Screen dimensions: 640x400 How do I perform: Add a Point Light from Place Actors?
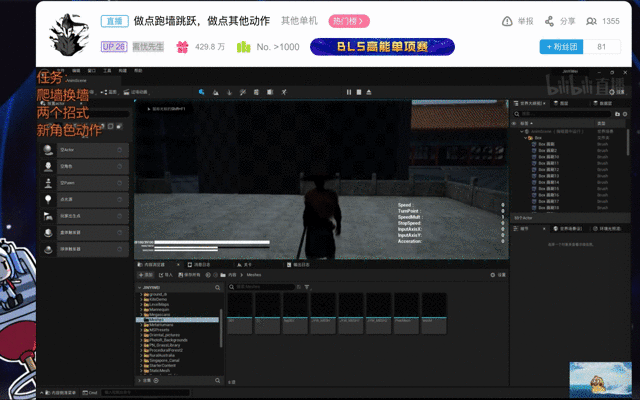pos(85,199)
